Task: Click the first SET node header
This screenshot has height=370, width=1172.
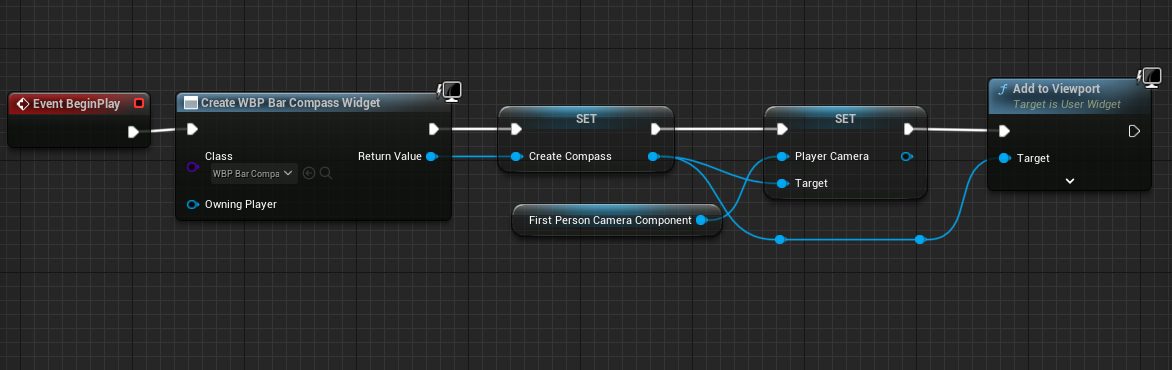Action: click(586, 118)
